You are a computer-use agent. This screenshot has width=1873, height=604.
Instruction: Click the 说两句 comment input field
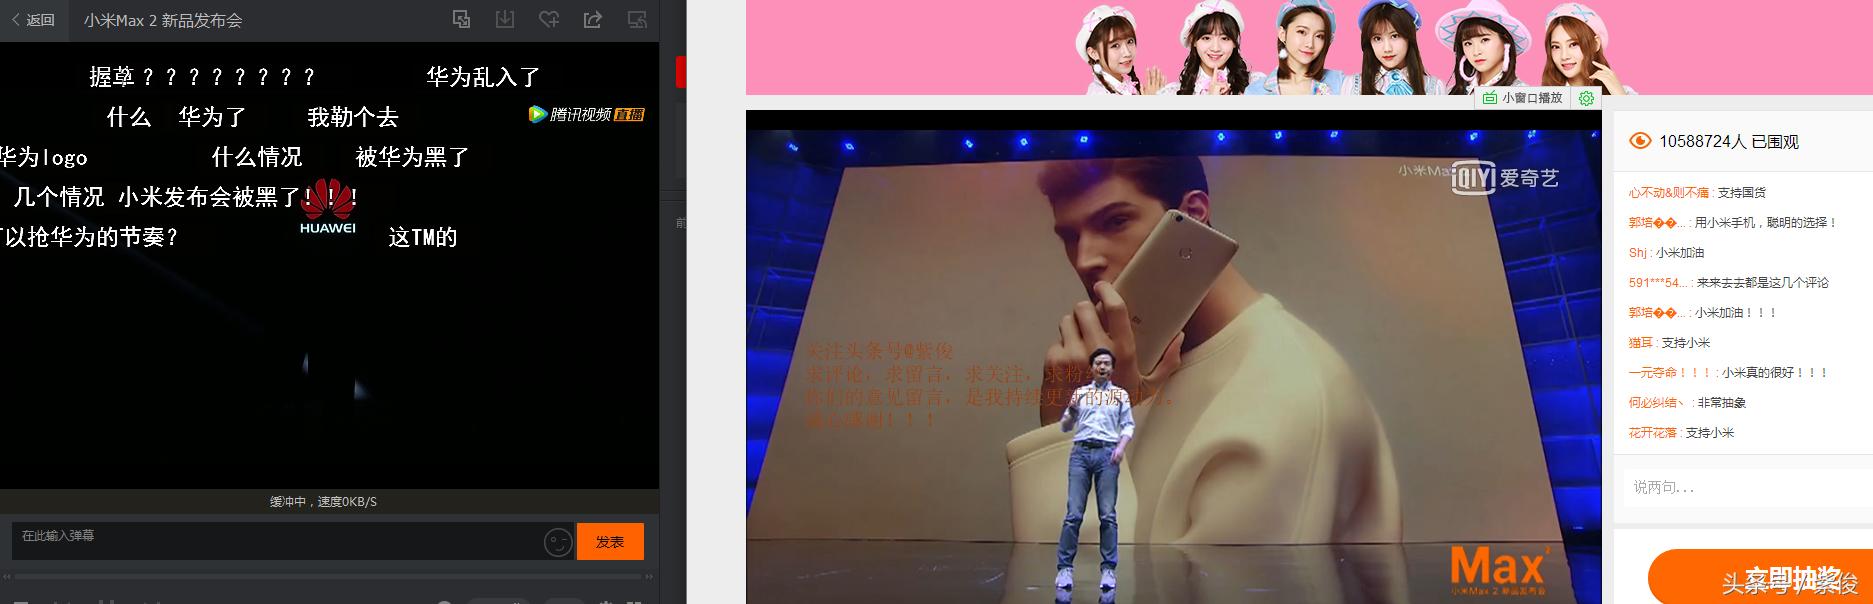1742,487
